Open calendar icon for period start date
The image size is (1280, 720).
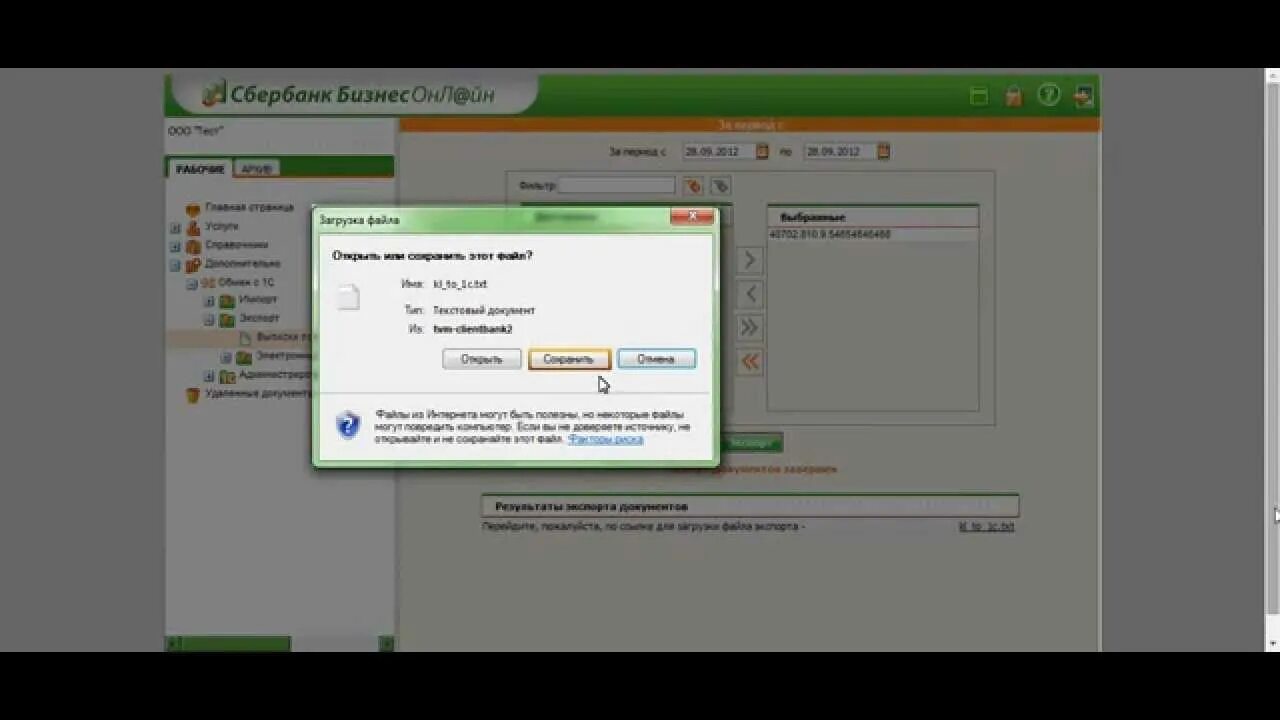click(x=762, y=151)
